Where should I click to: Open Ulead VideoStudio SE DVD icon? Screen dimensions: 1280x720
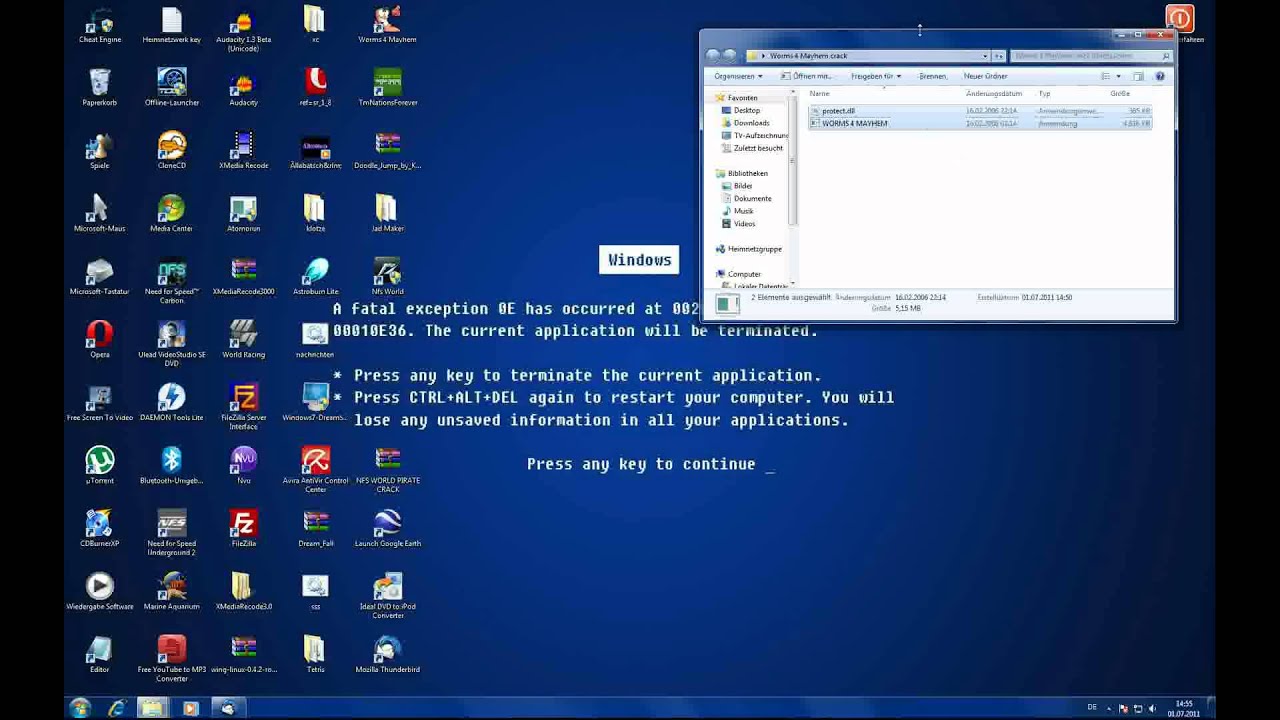171,344
